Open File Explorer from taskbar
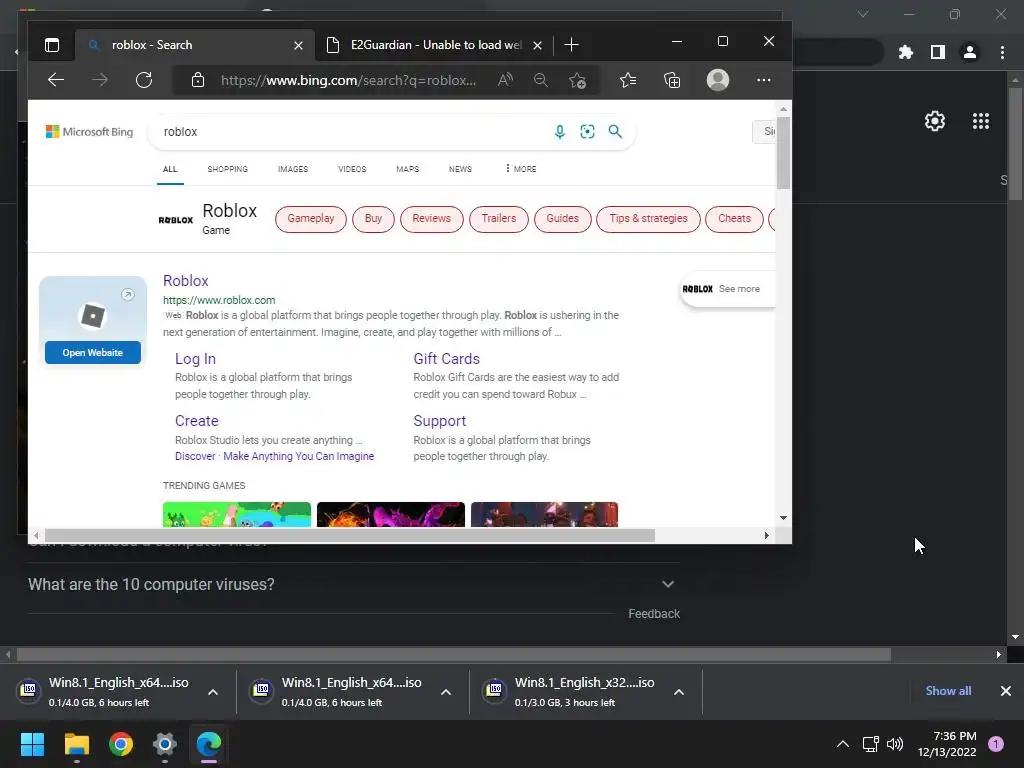Image resolution: width=1024 pixels, height=768 pixels. [x=76, y=744]
